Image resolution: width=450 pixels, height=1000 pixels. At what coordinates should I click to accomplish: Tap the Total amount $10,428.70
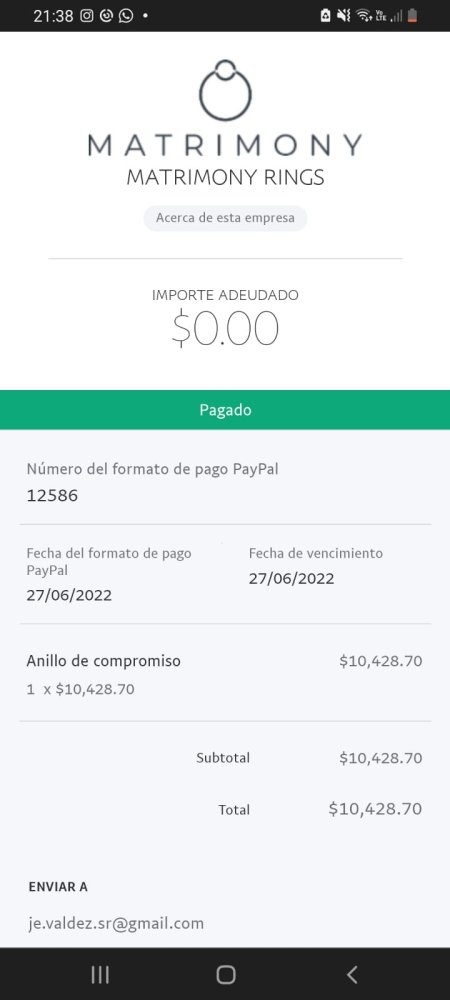click(x=375, y=809)
